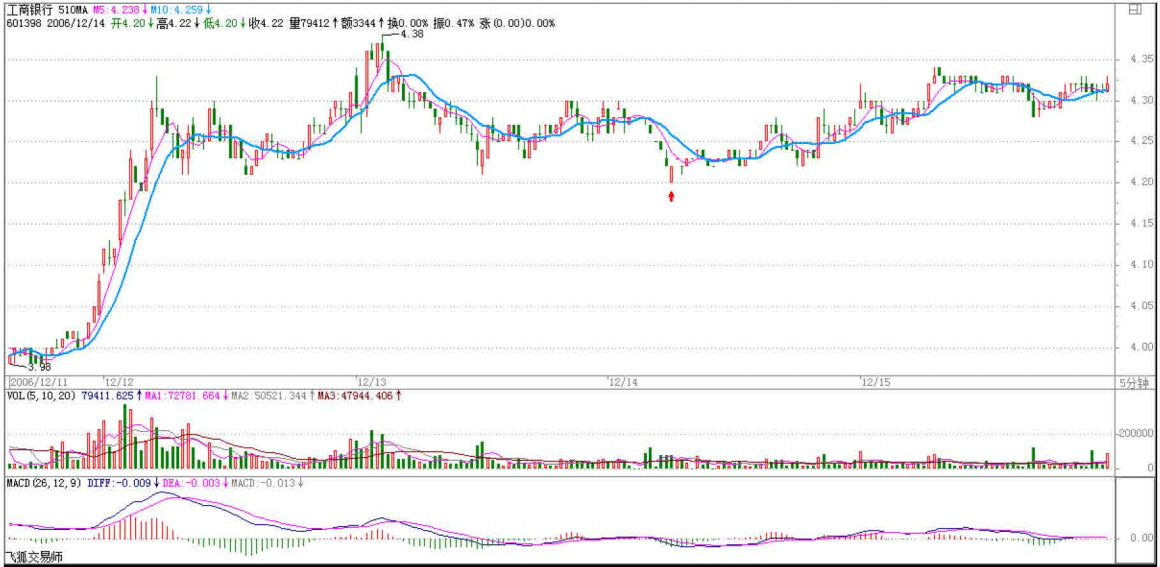Viewport: 1160px width, 567px height.
Task: Click the 4.38 high price marker
Action: 411,34
